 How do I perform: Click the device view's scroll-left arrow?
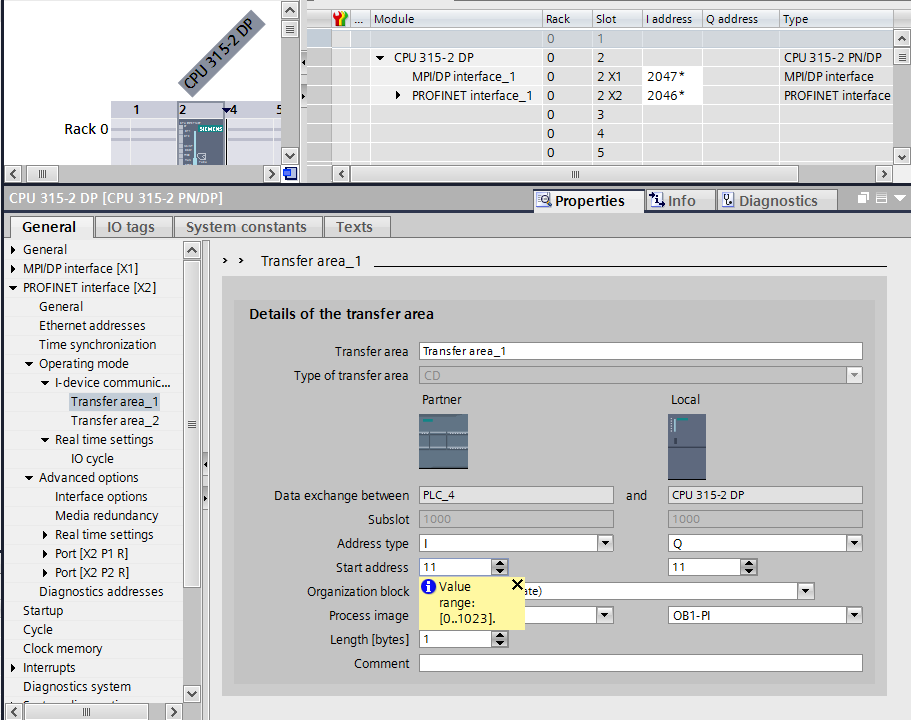pos(13,174)
